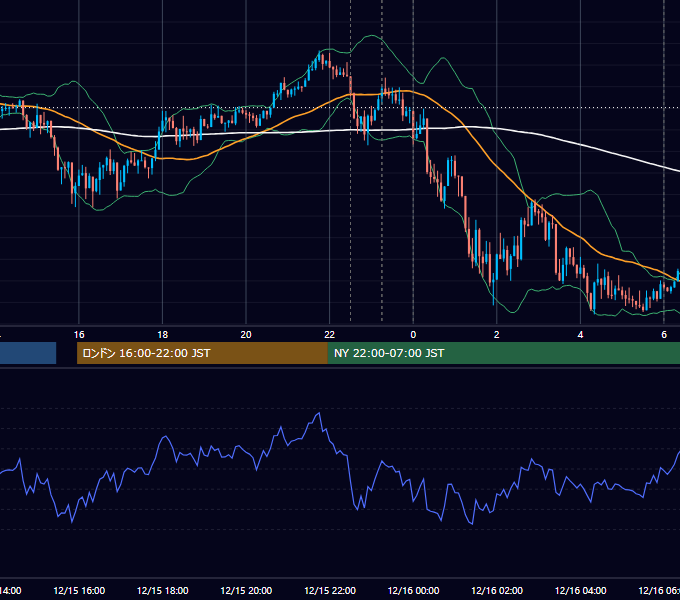The width and height of the screenshot is (680, 600).
Task: Click the 4 hour label on chart axis
Action: [580, 335]
